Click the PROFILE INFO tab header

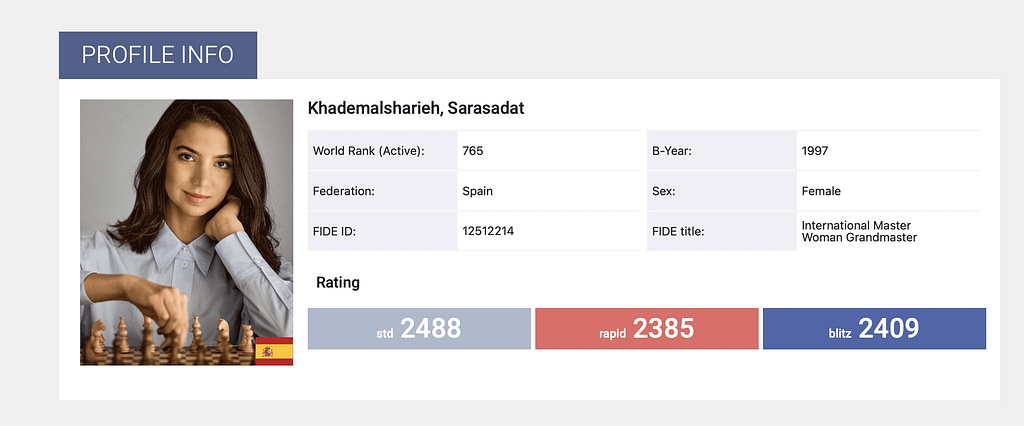tap(157, 55)
